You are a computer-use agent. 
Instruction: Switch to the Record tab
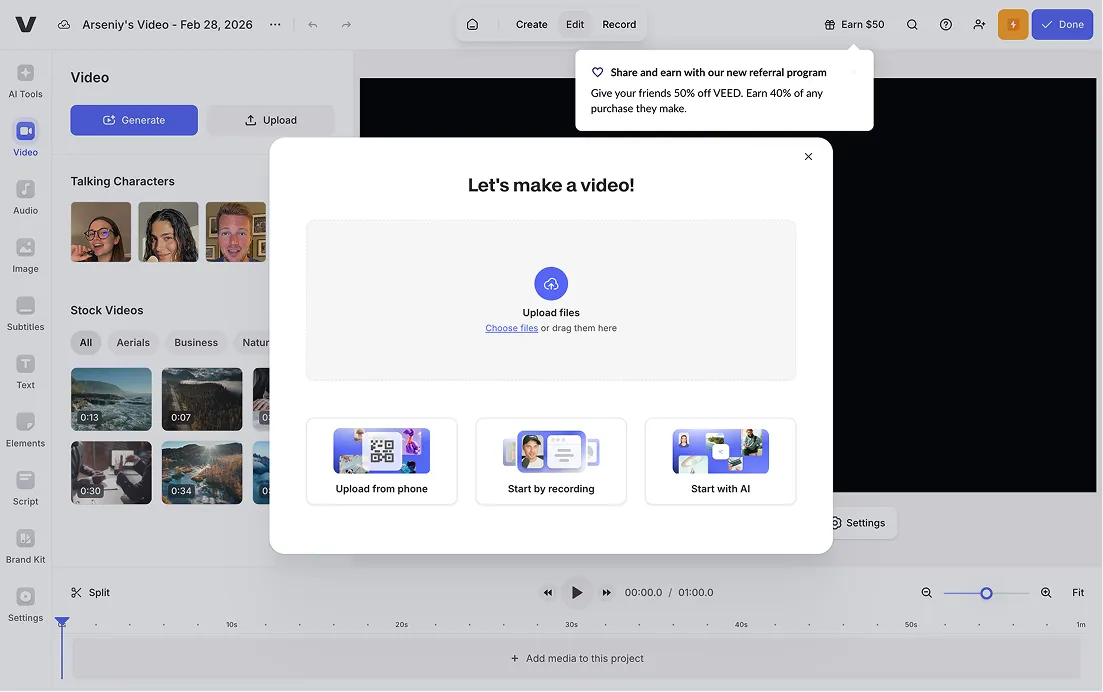click(x=619, y=24)
